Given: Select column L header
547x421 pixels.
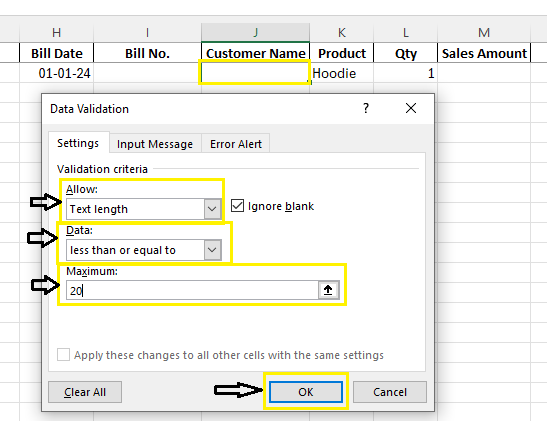Looking at the screenshot, I should pyautogui.click(x=405, y=32).
